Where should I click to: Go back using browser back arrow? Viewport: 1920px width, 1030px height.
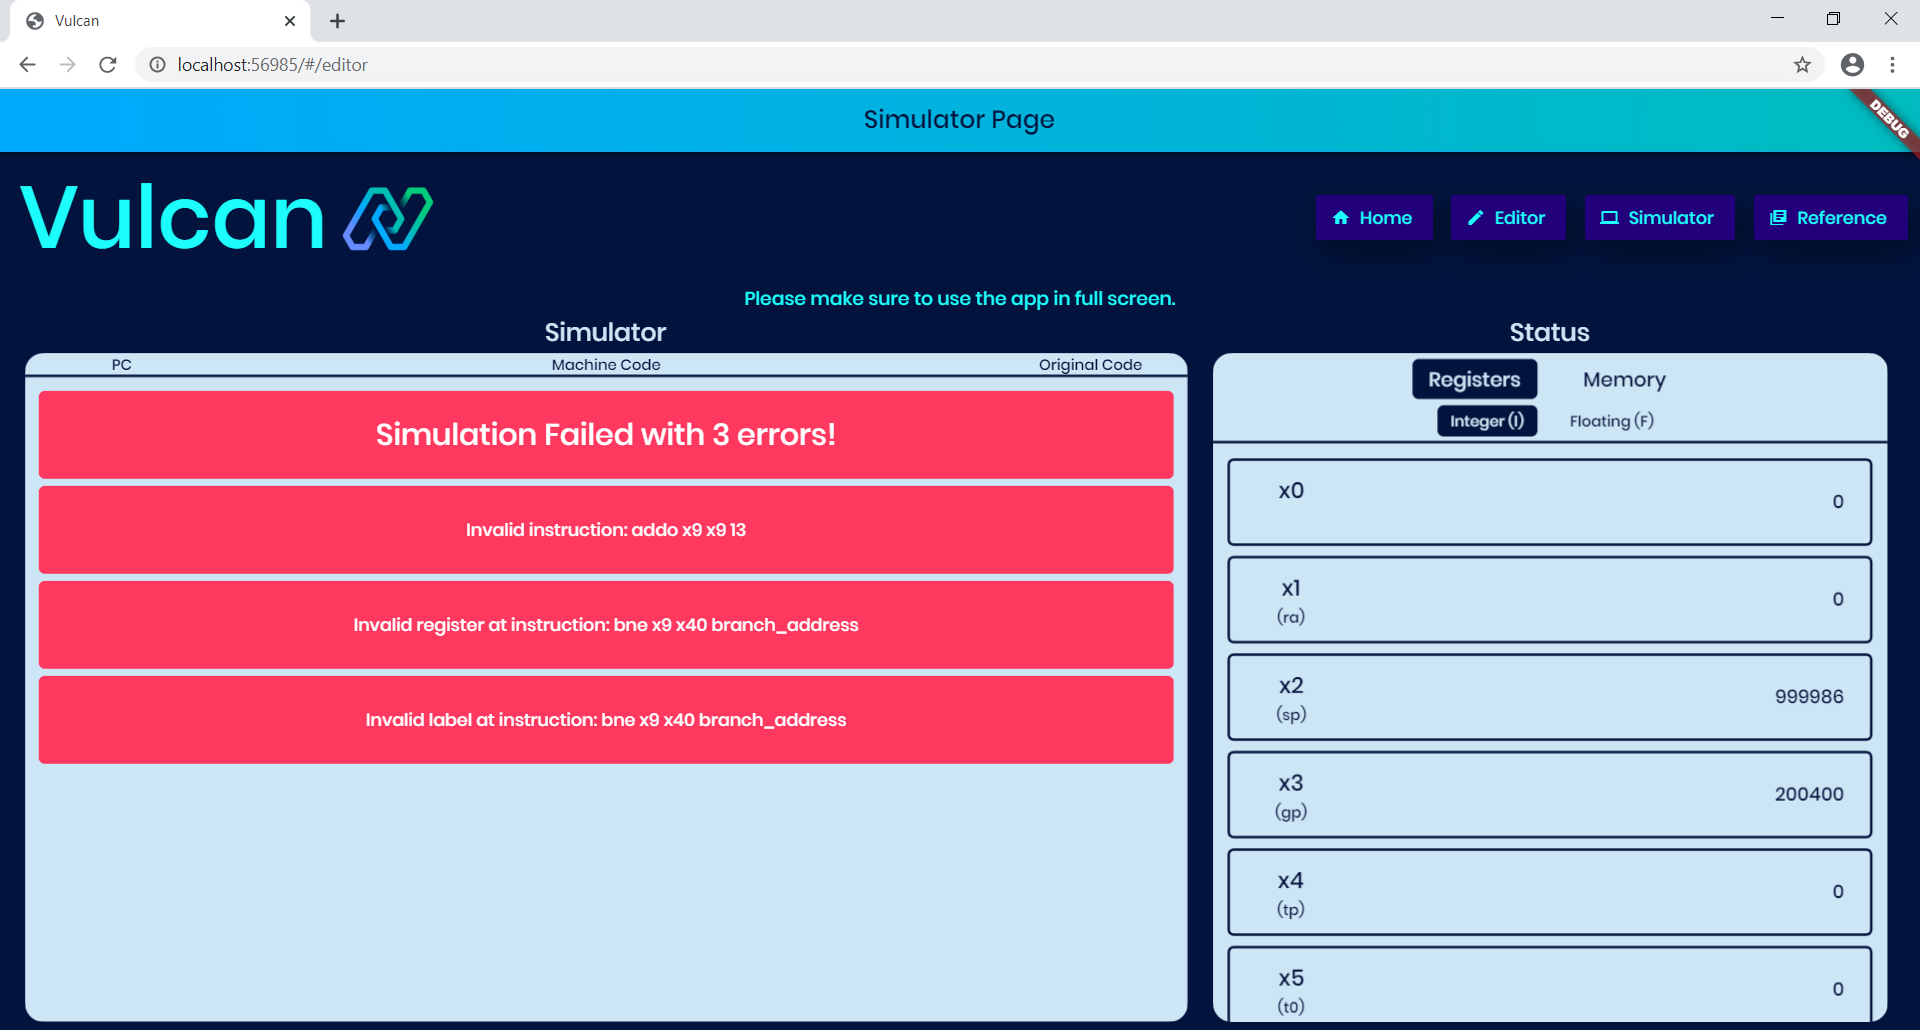click(27, 65)
